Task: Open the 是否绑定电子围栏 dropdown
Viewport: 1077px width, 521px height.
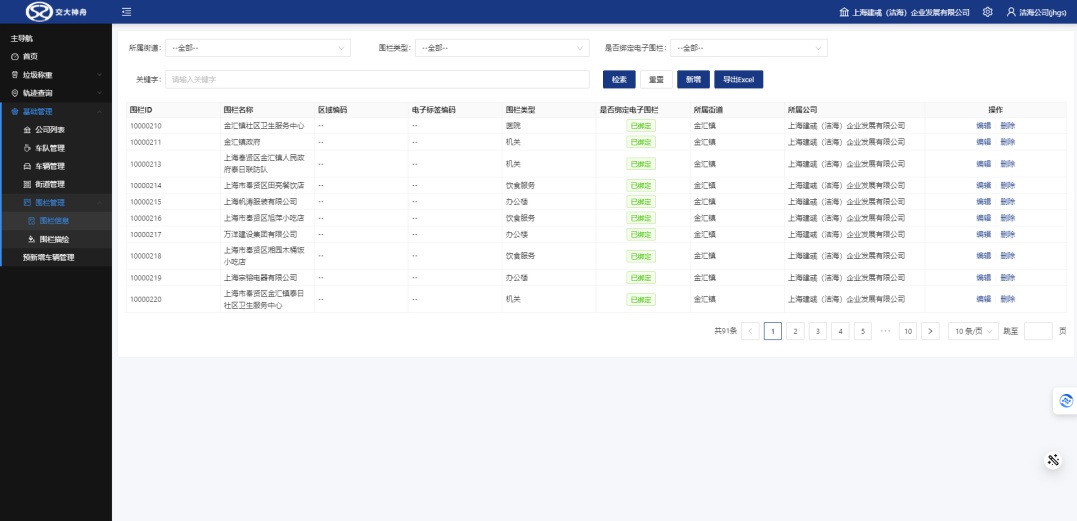Action: [x=748, y=48]
